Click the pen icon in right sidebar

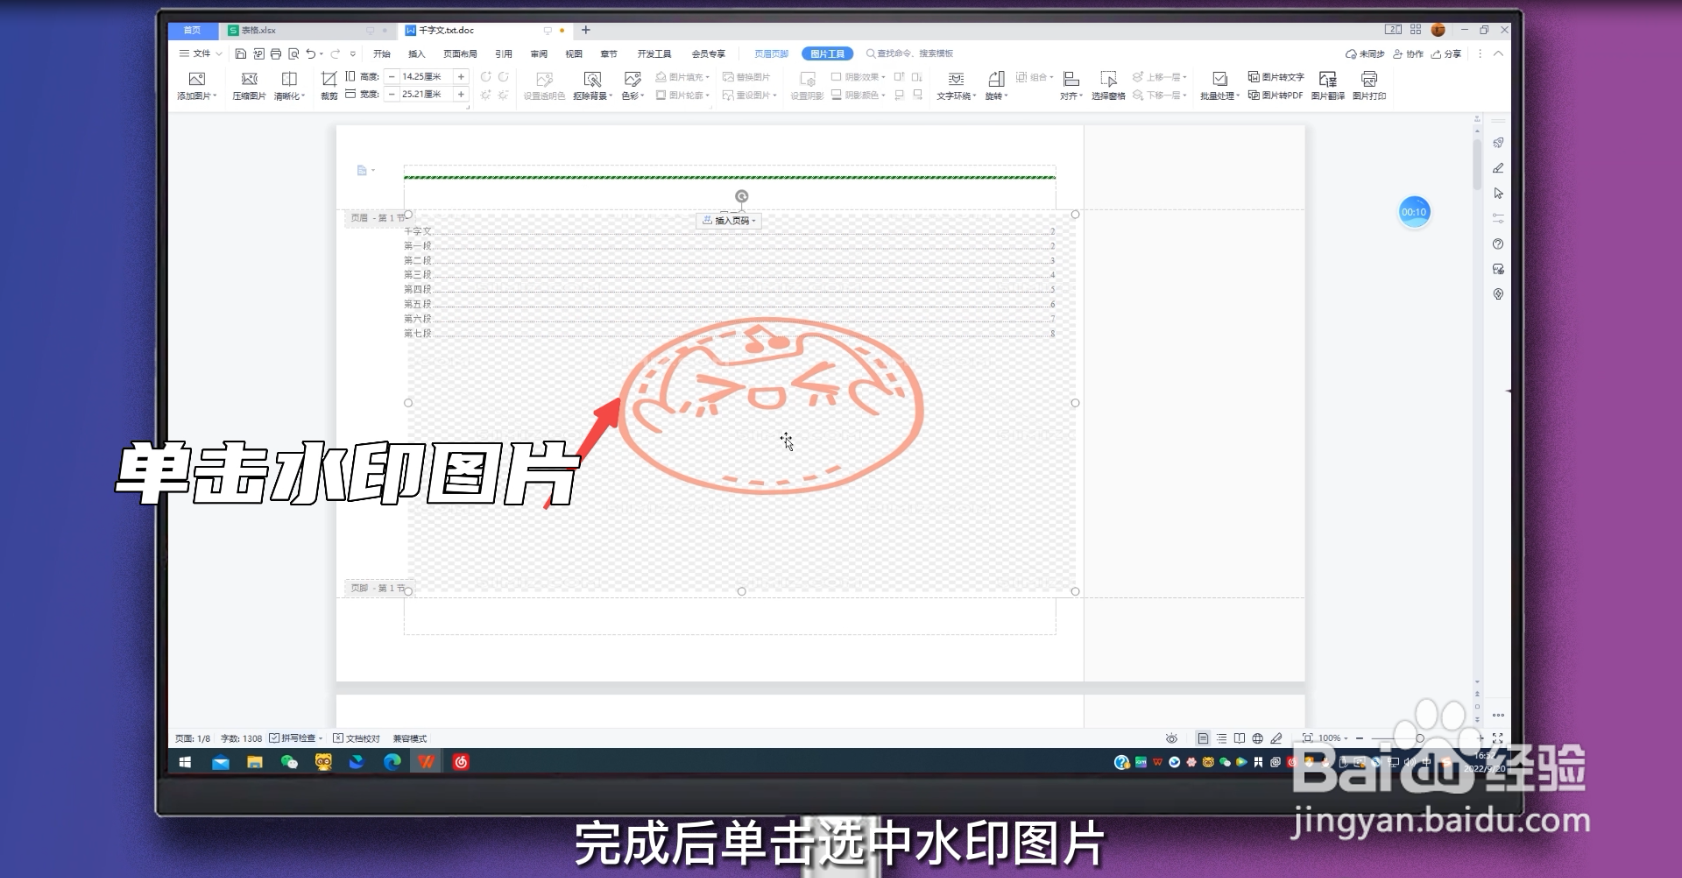1498,168
